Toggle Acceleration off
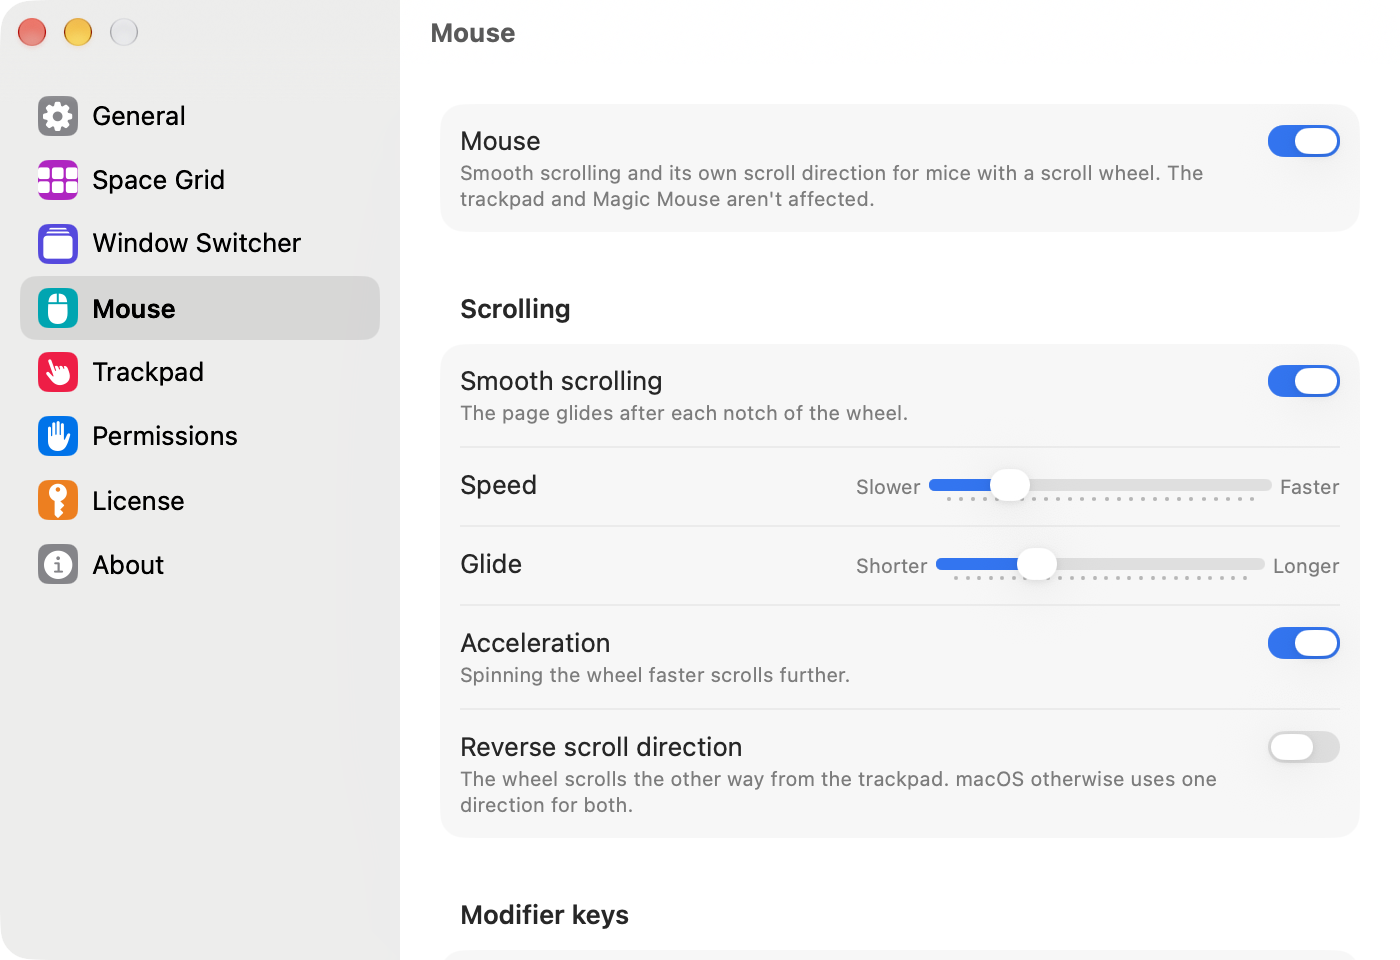The image size is (1400, 960). [1304, 643]
